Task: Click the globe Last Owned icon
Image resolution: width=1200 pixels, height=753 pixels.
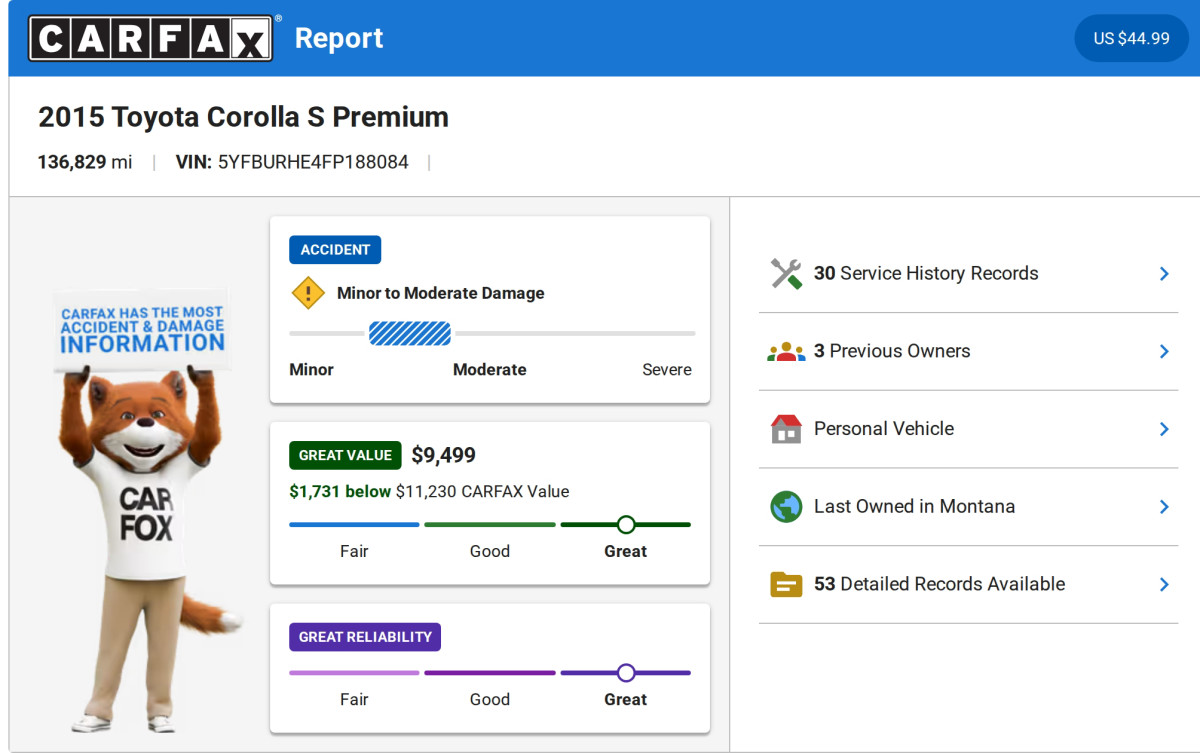Action: click(x=786, y=507)
